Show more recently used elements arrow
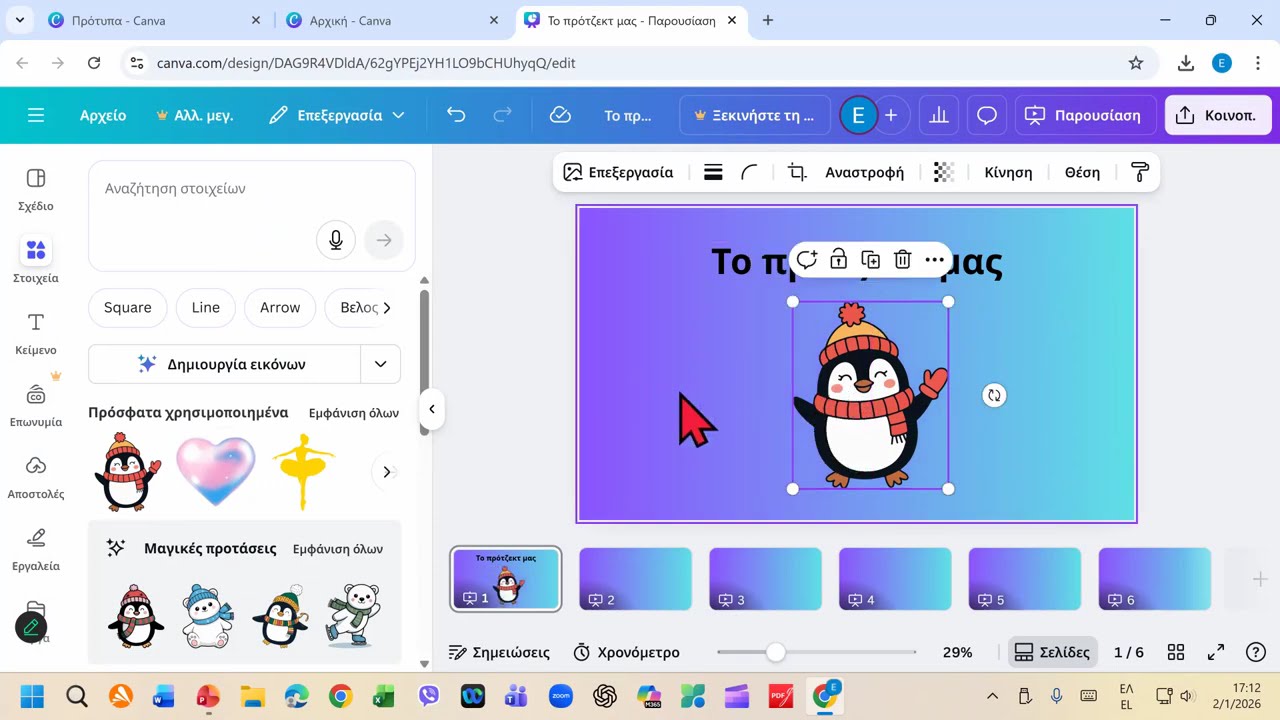This screenshot has height=720, width=1280. [x=387, y=472]
